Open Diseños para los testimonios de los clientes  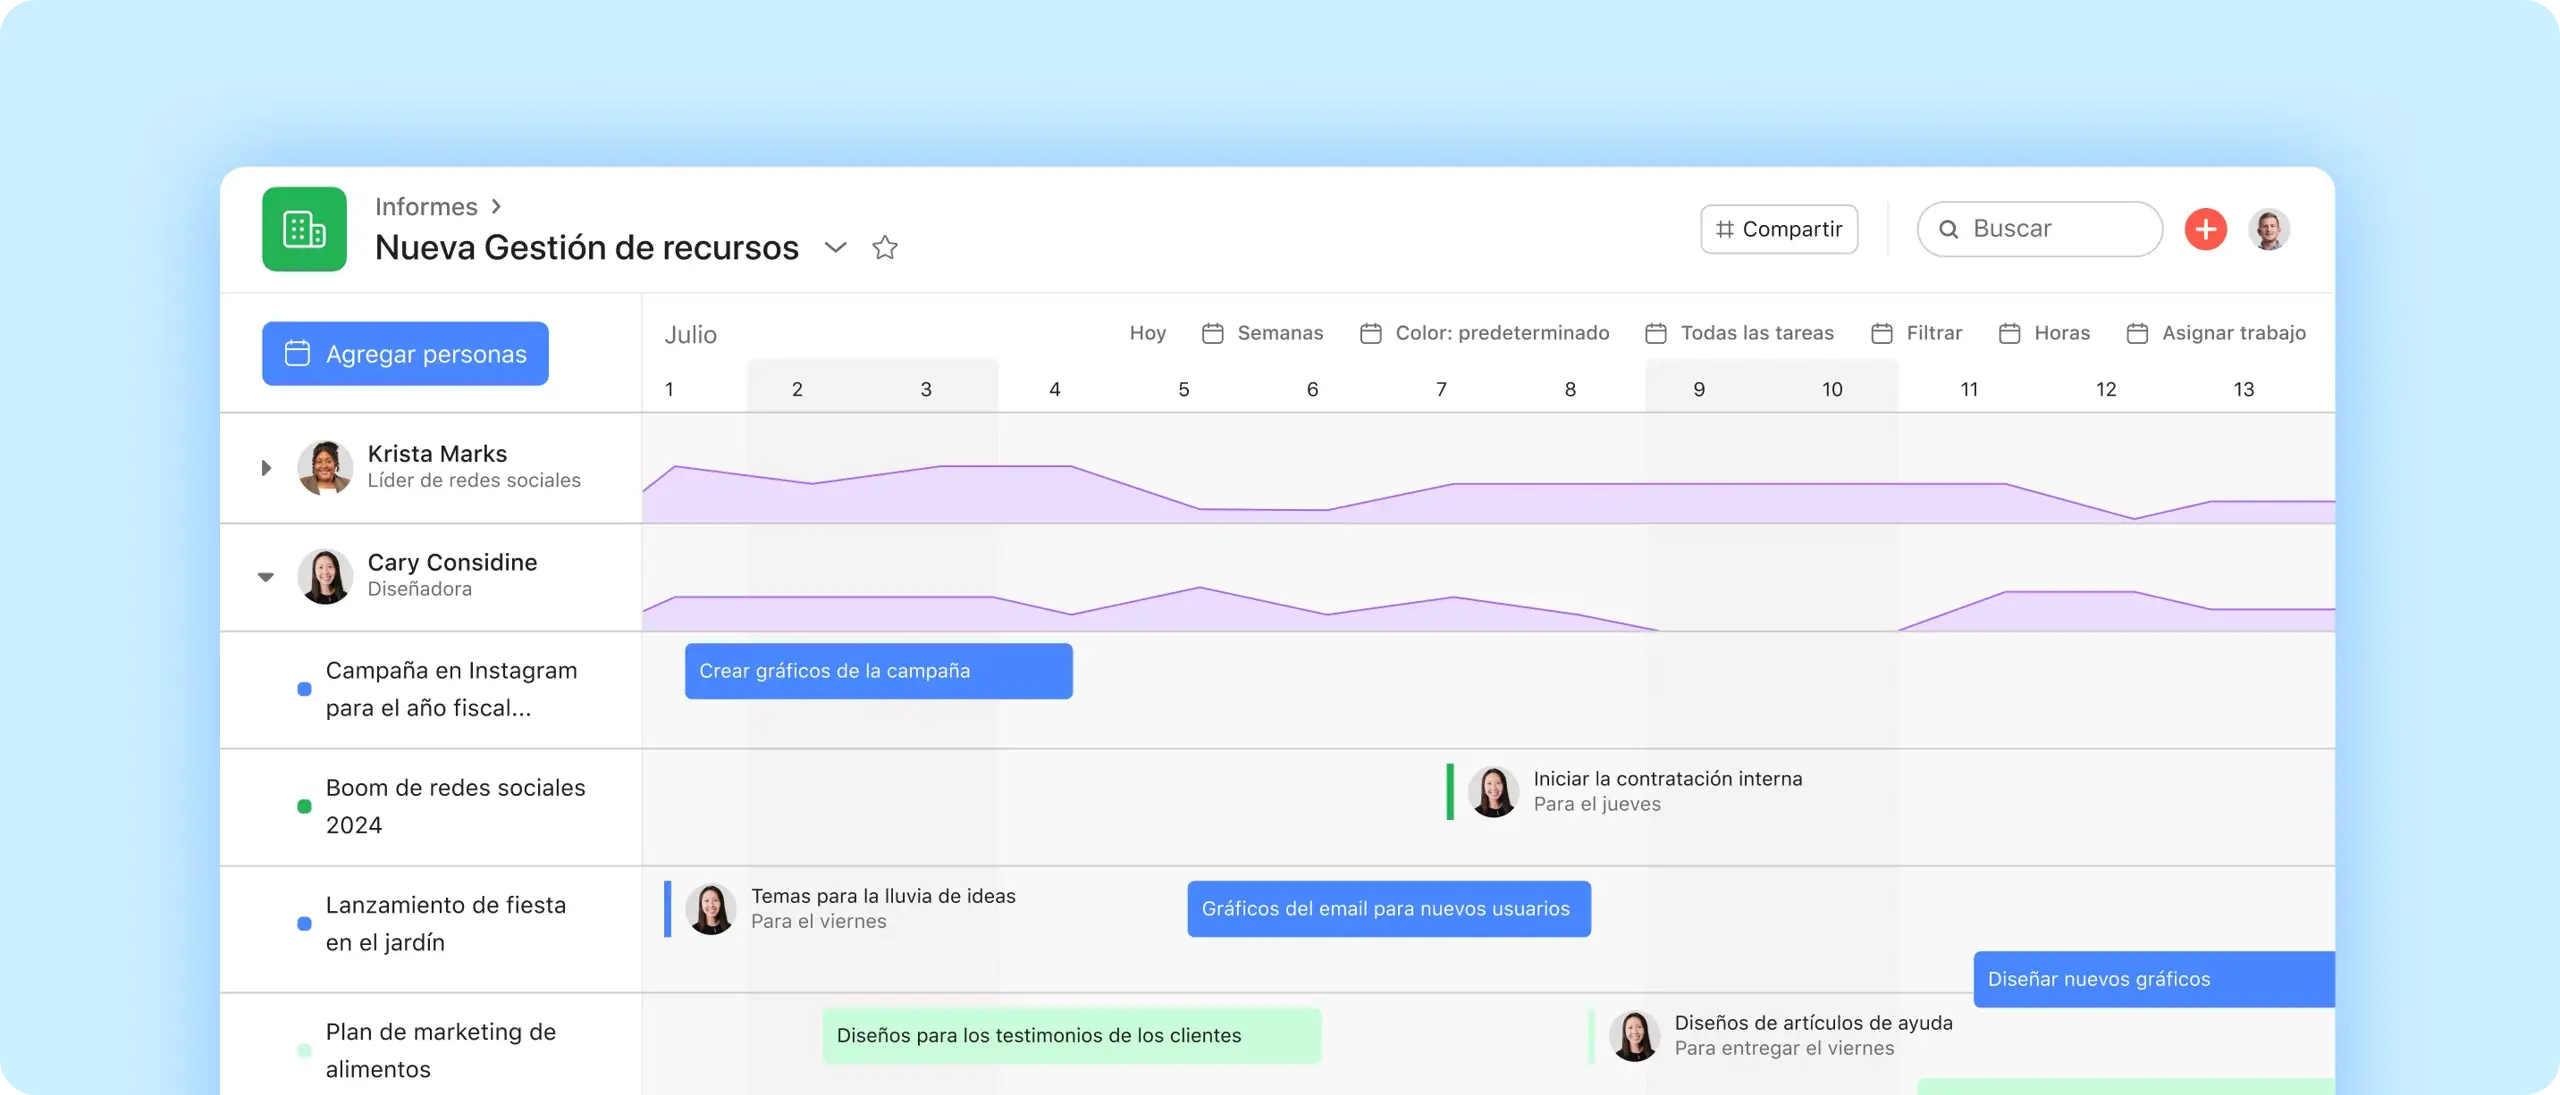coord(1072,1035)
